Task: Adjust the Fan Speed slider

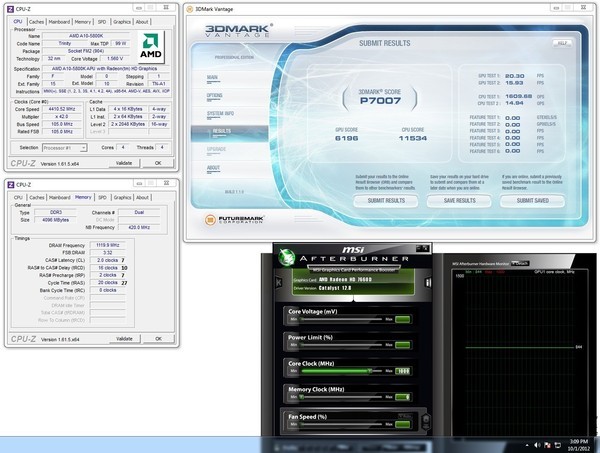Action: click(x=341, y=424)
